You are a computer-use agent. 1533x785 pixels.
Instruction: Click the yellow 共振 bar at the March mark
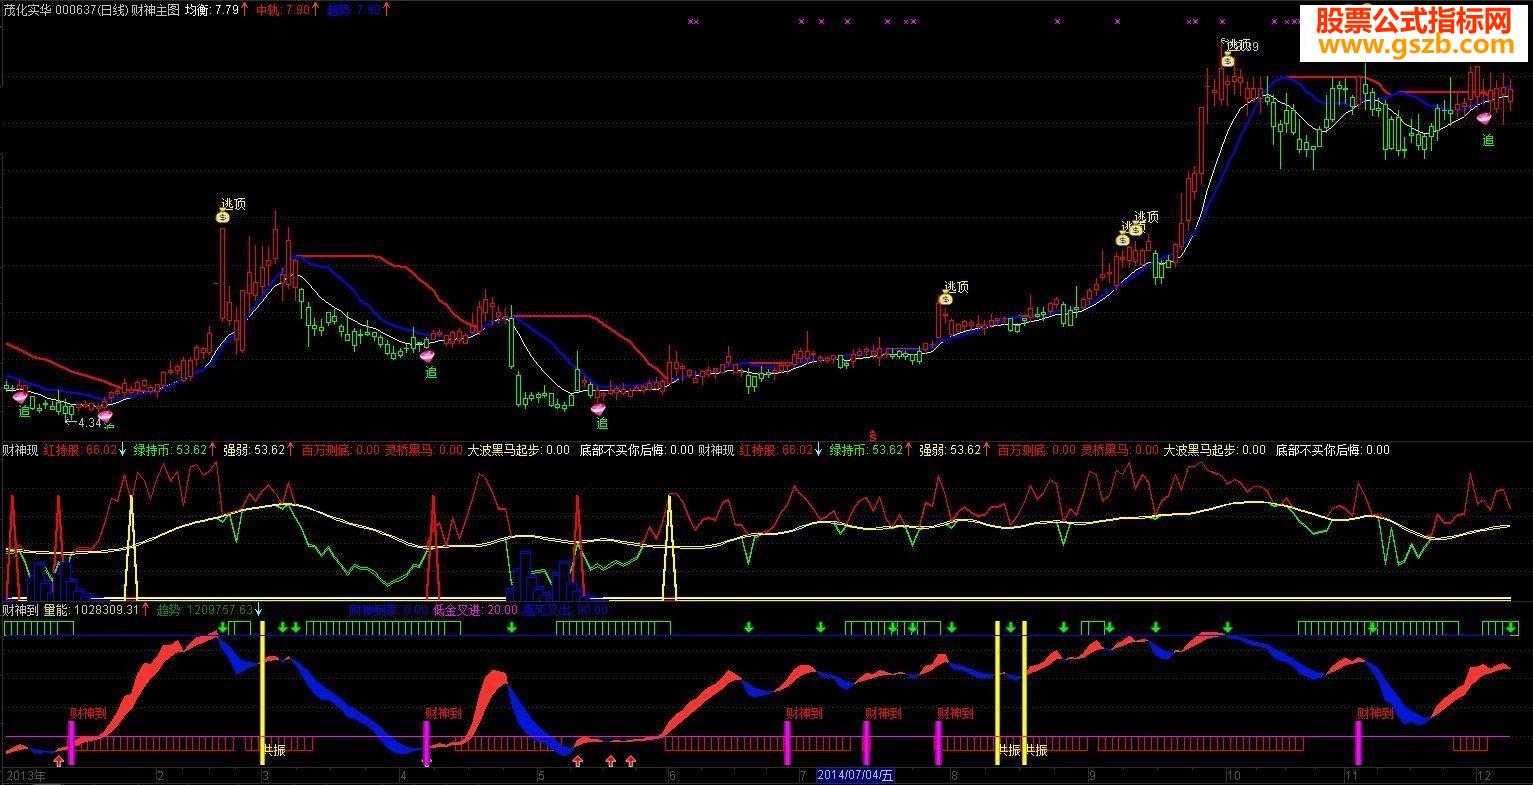pyautogui.click(x=263, y=692)
